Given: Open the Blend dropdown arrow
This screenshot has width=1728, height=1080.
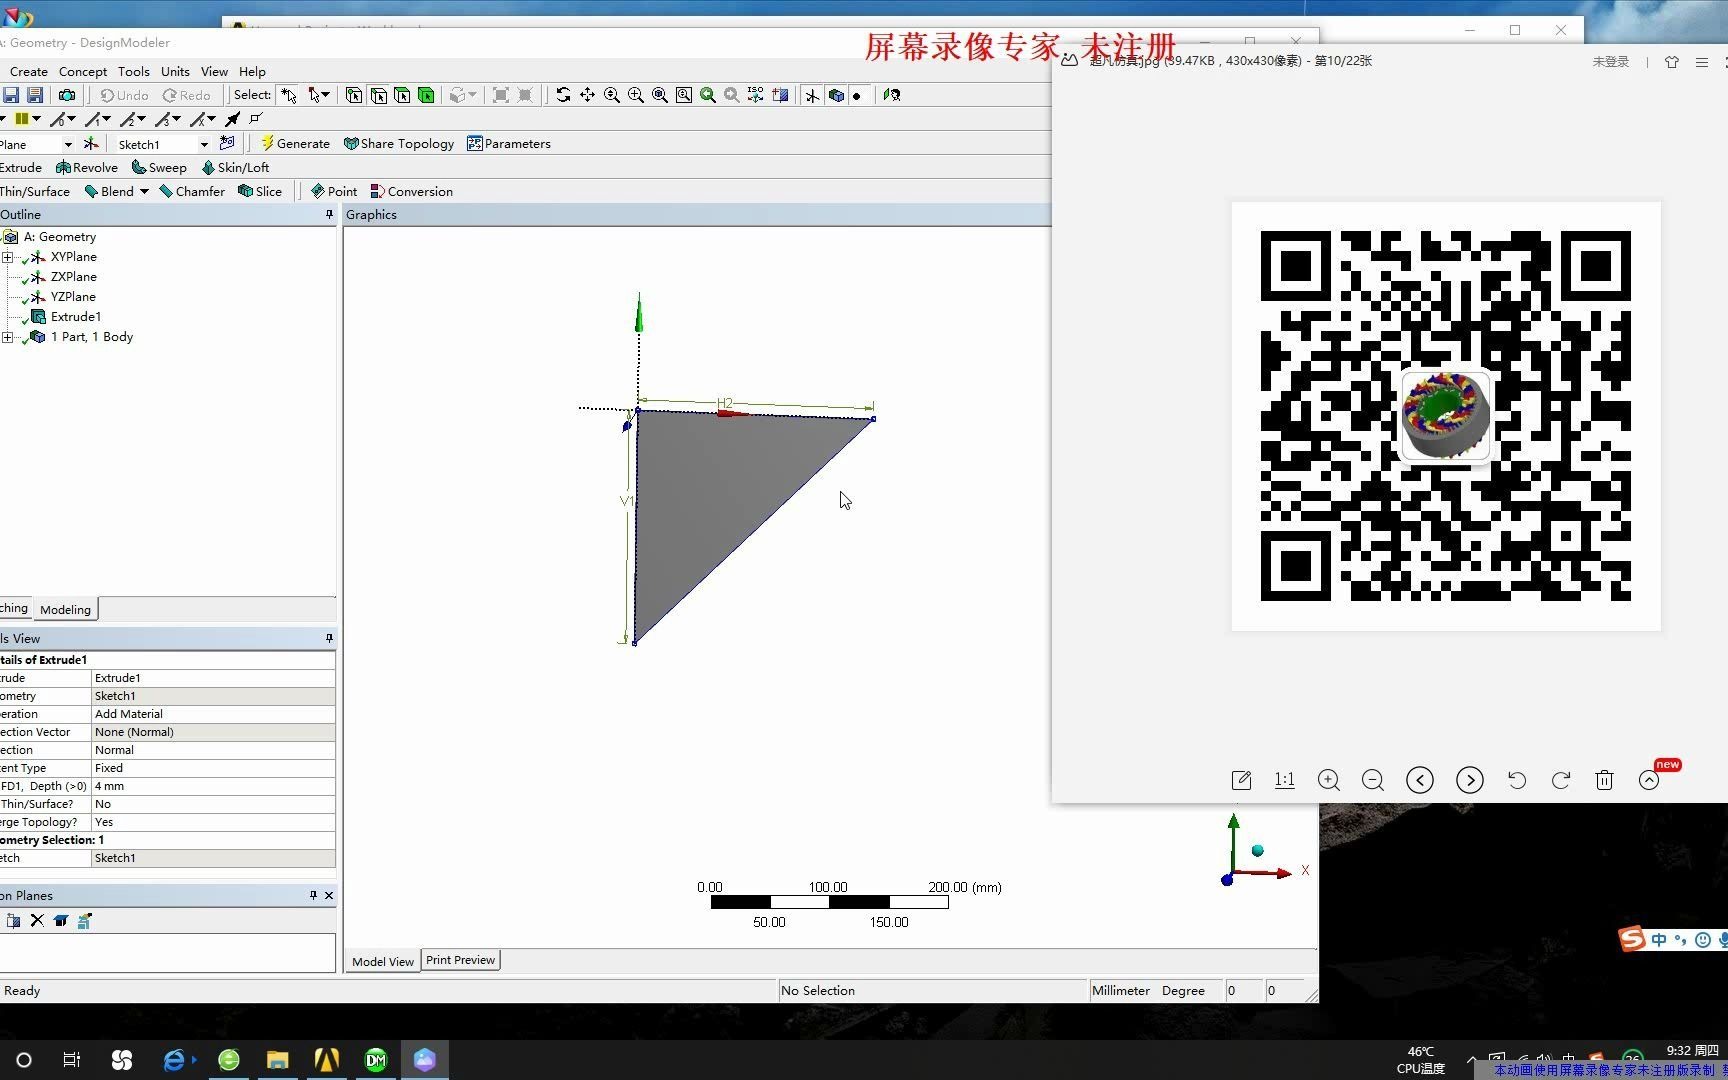Looking at the screenshot, I should [x=144, y=191].
